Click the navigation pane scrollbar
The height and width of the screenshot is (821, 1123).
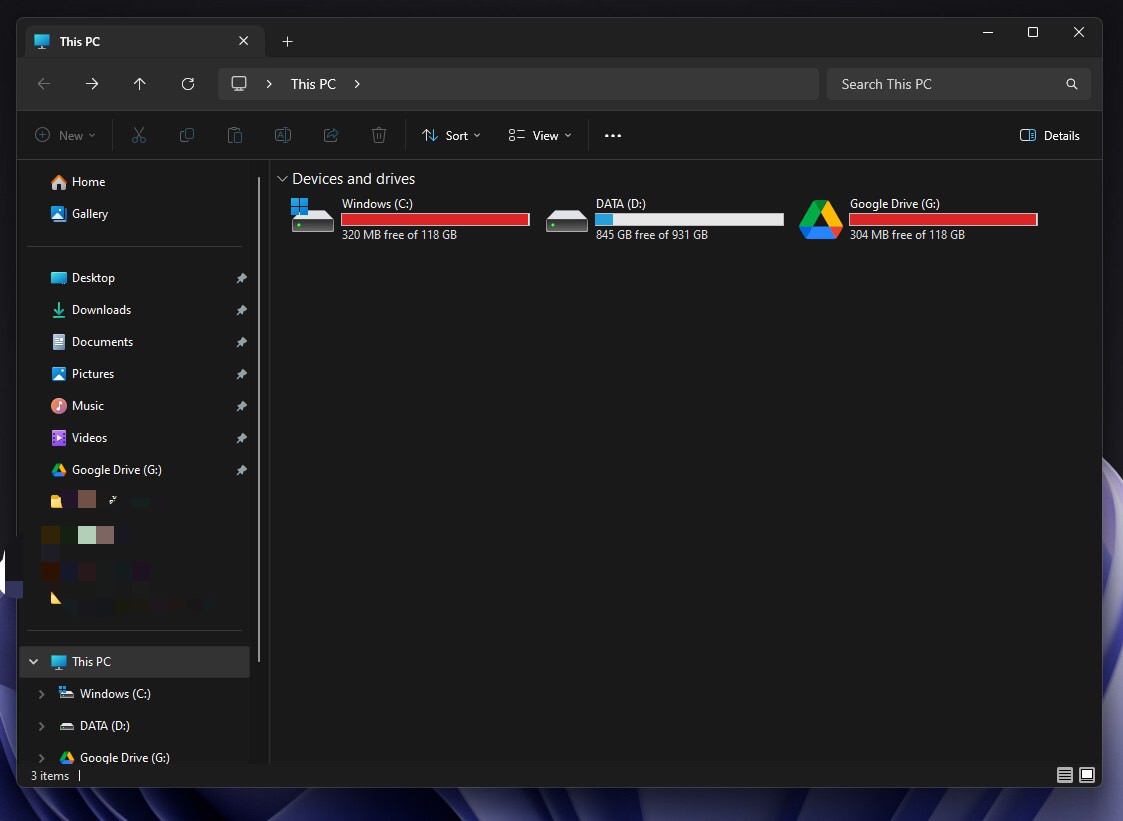coord(259,419)
